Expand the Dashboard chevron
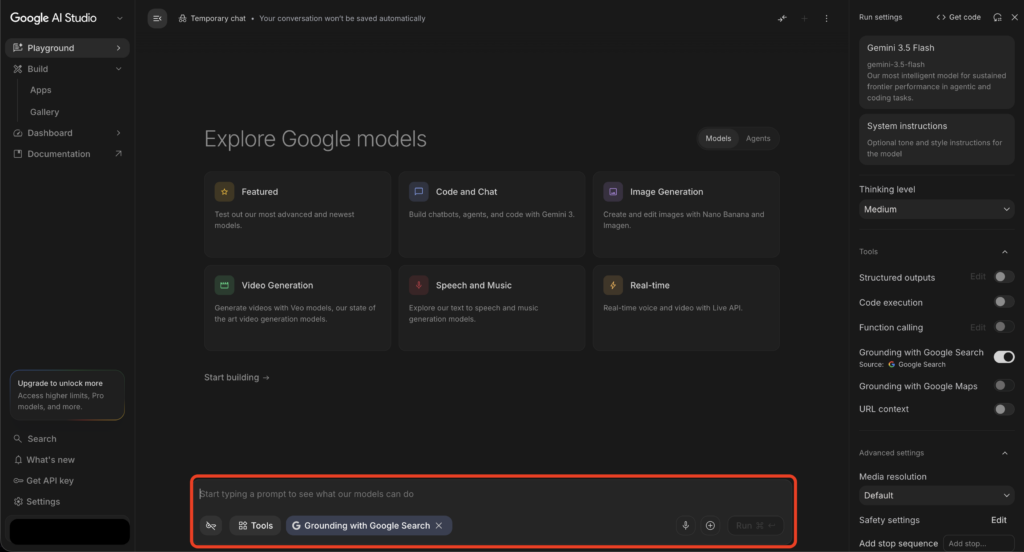This screenshot has width=1024, height=552. tap(118, 133)
